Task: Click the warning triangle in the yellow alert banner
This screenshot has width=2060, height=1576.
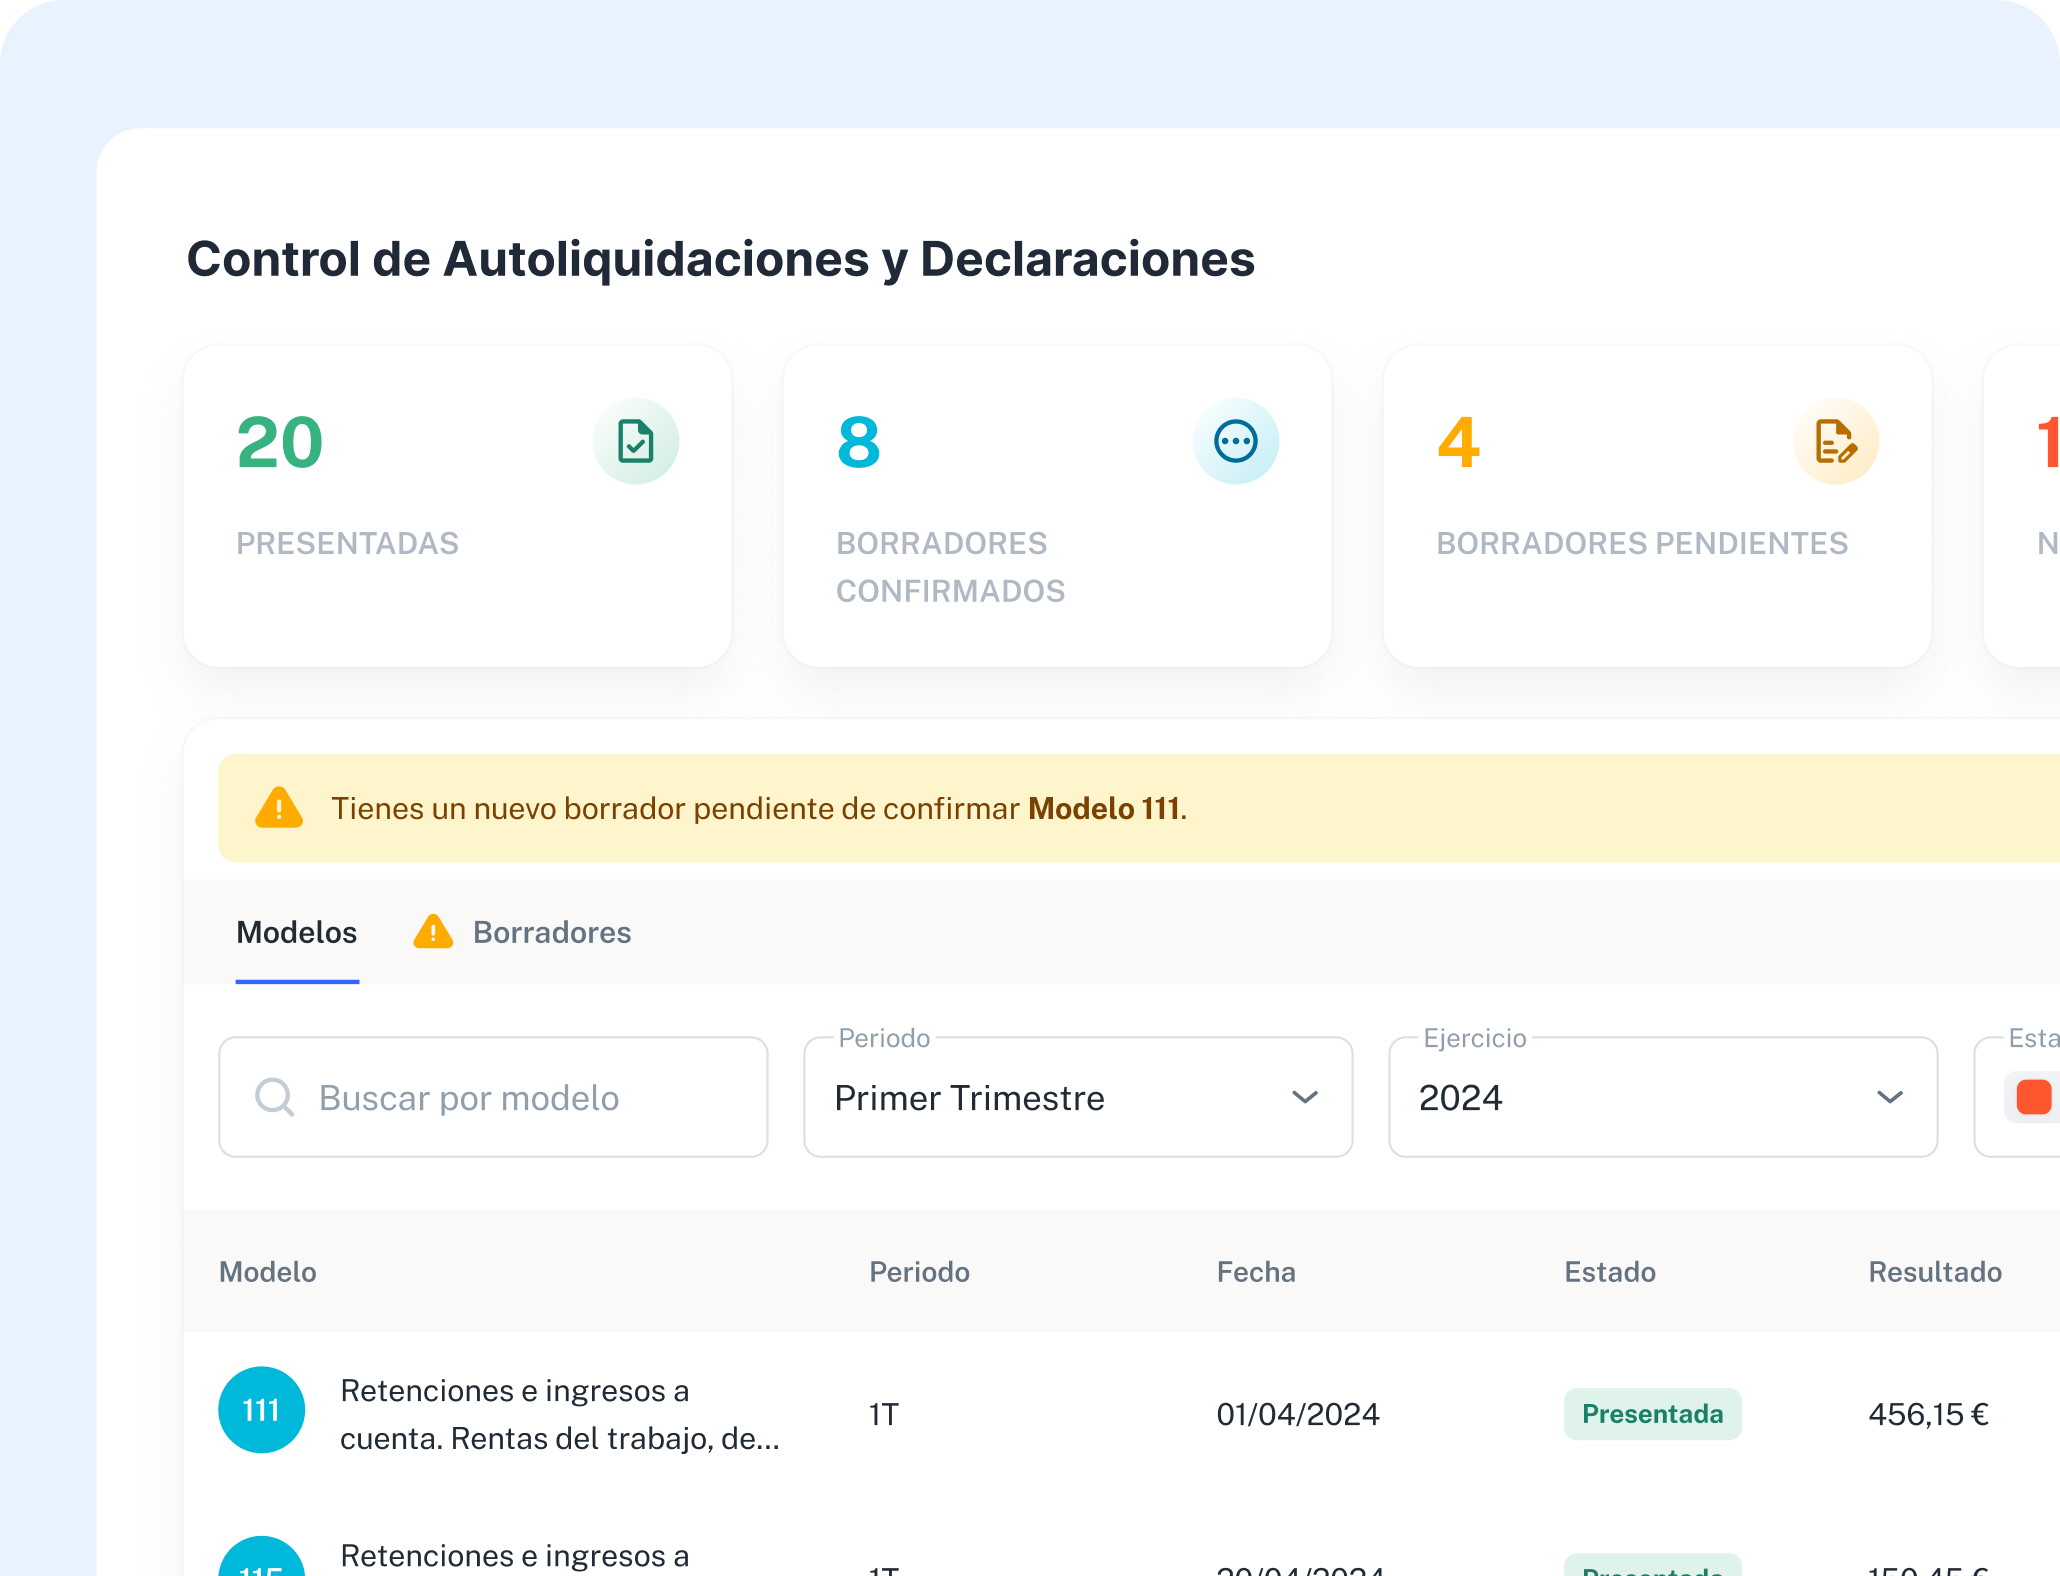Action: pos(279,808)
